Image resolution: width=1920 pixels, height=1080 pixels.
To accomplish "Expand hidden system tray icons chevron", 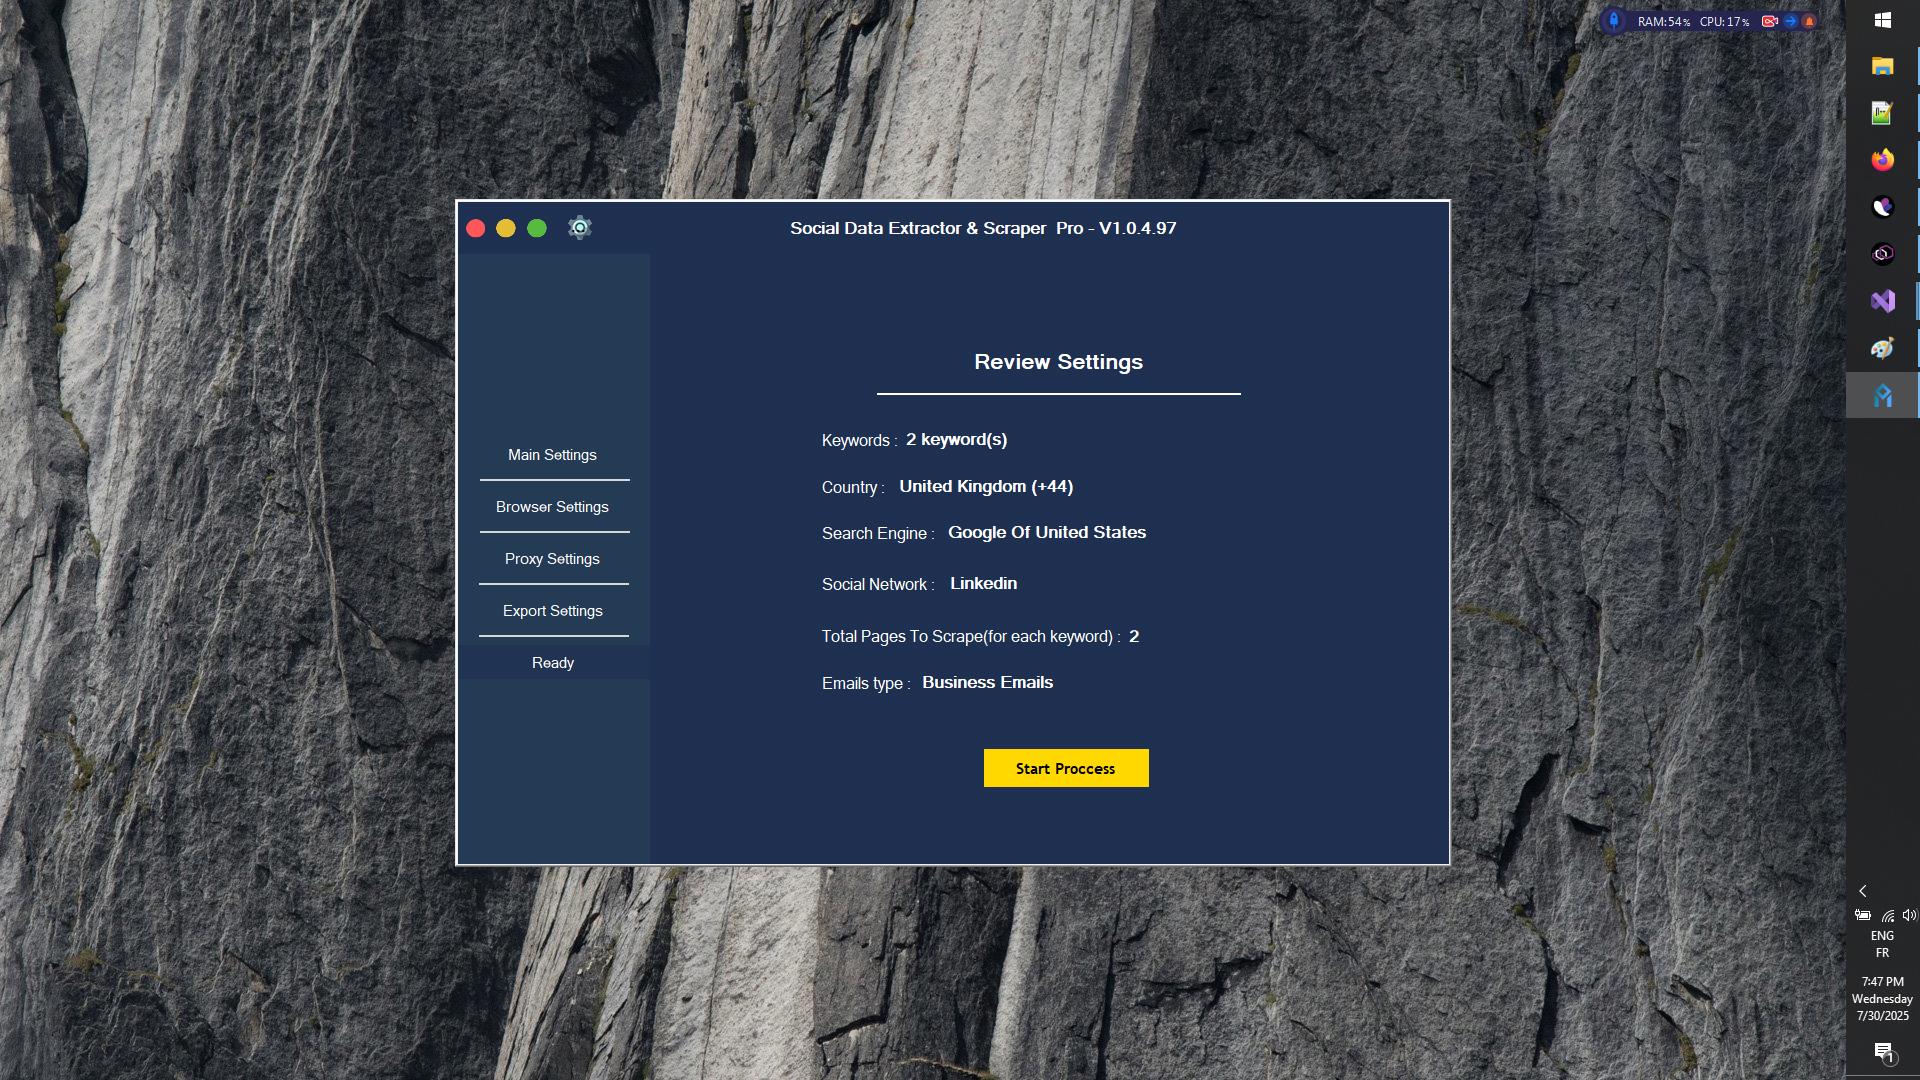I will pos(1862,891).
